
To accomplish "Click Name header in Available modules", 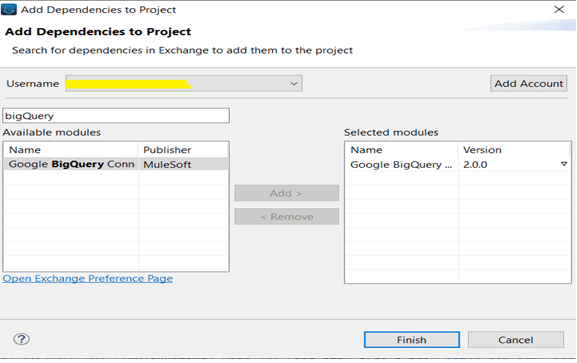I will 71,150.
